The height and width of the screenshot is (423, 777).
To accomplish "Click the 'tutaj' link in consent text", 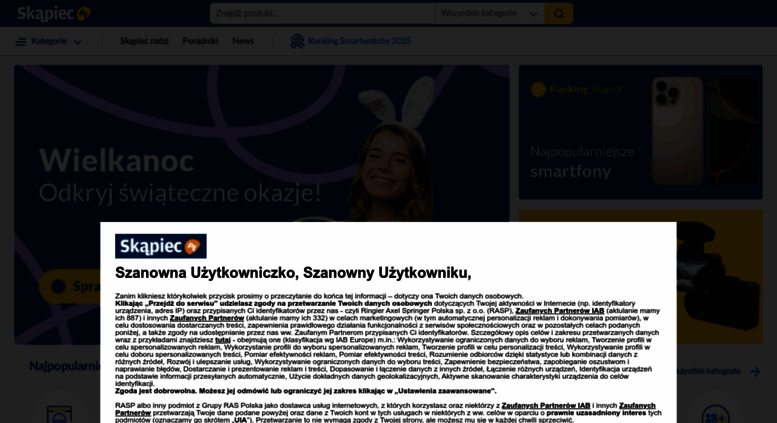I will [x=222, y=340].
